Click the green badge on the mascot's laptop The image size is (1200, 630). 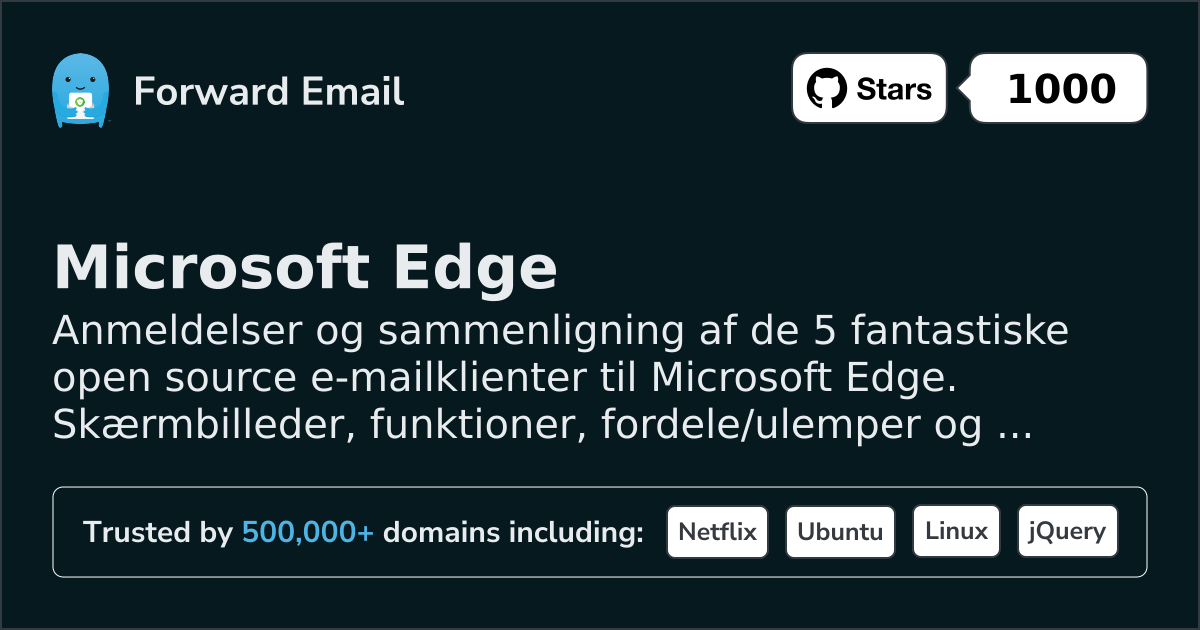point(79,100)
